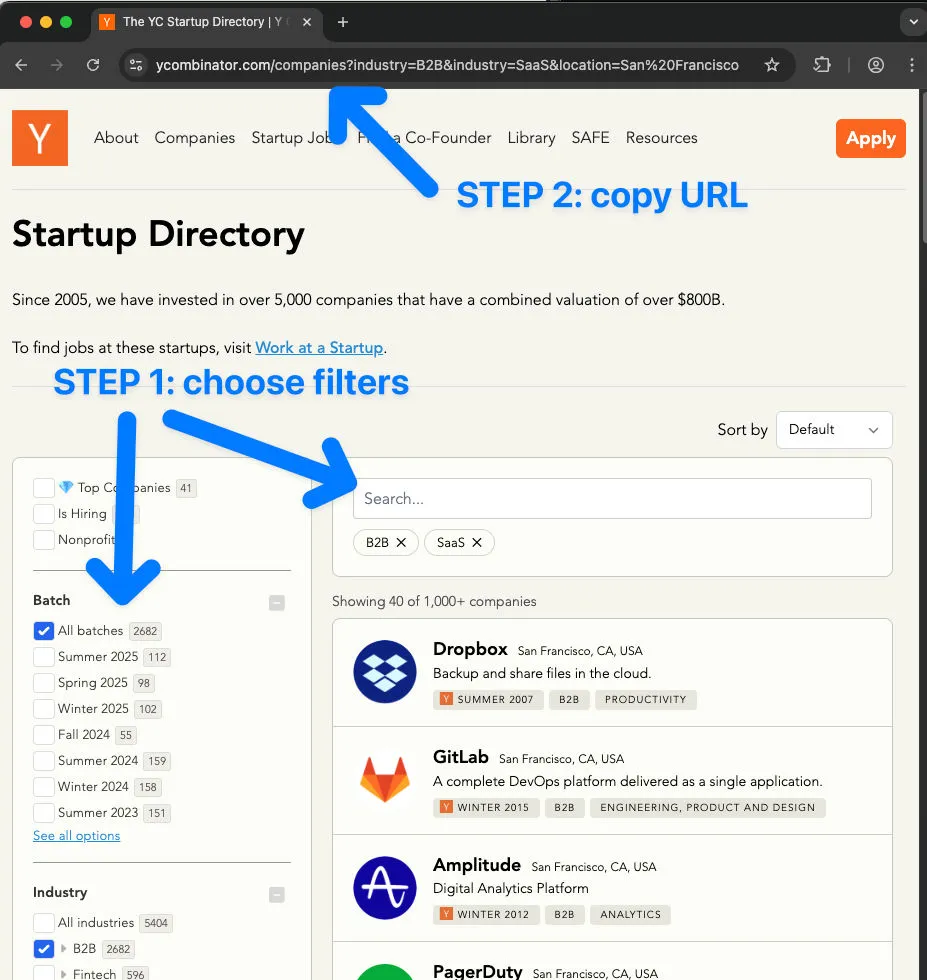Open the Companies nav item
This screenshot has height=980, width=927.
[x=194, y=138]
